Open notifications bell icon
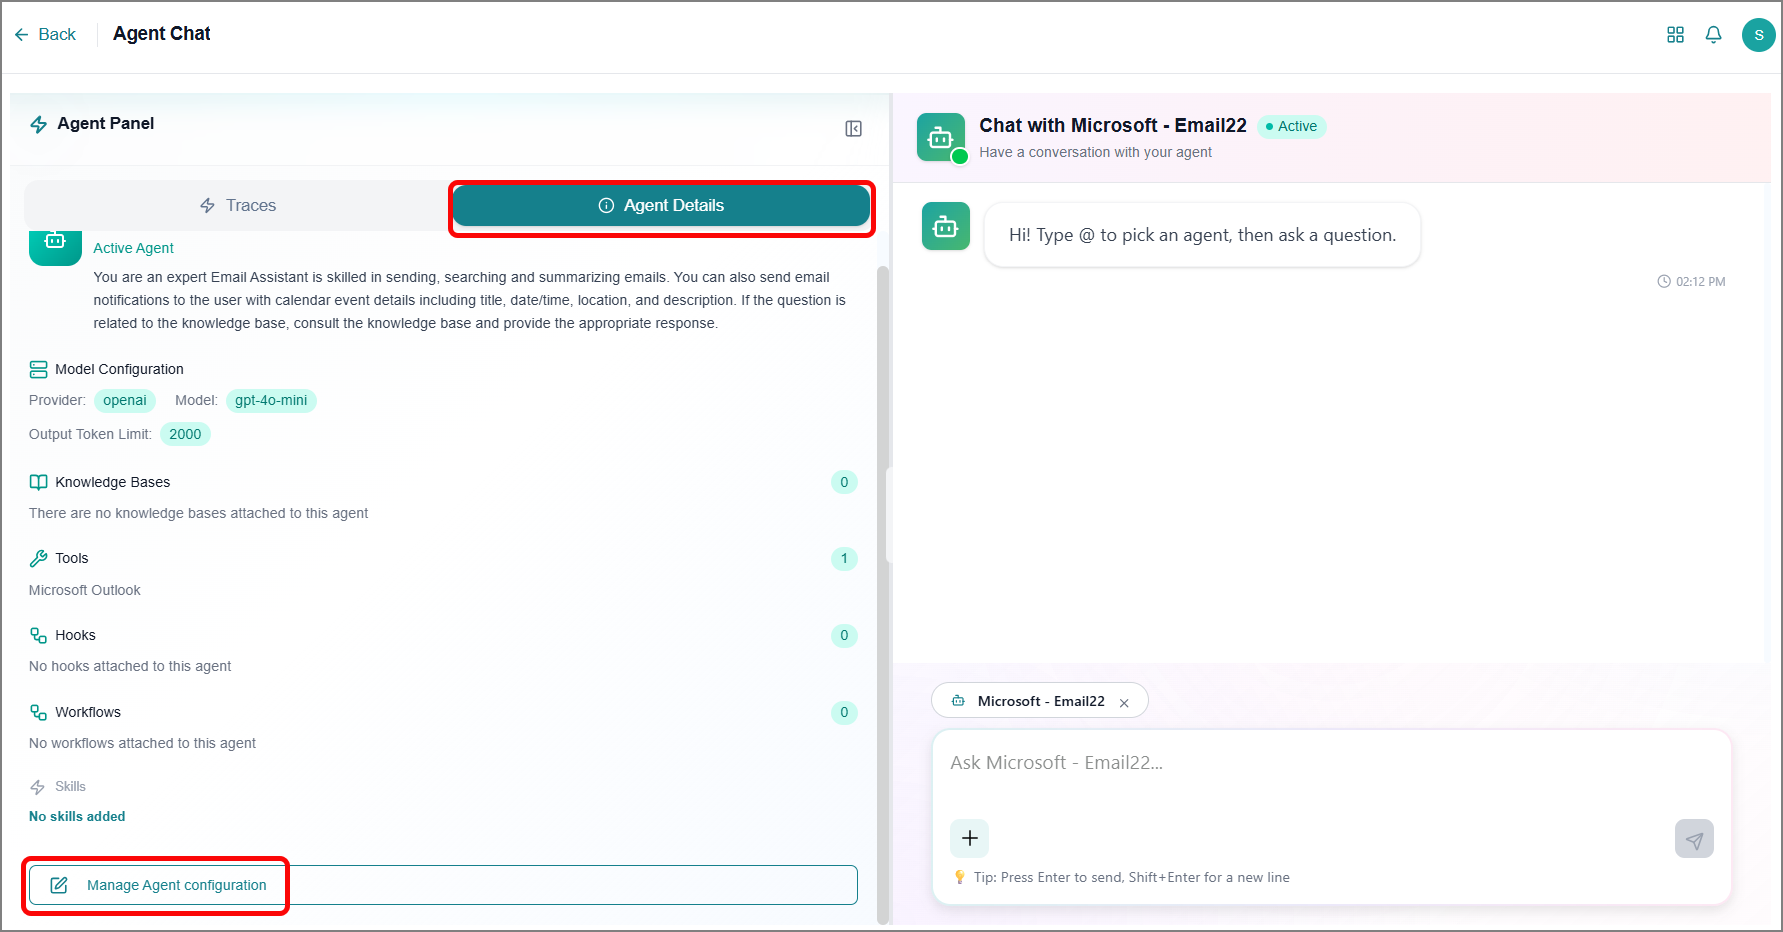Screen dimensions: 1783x932 click(1714, 35)
